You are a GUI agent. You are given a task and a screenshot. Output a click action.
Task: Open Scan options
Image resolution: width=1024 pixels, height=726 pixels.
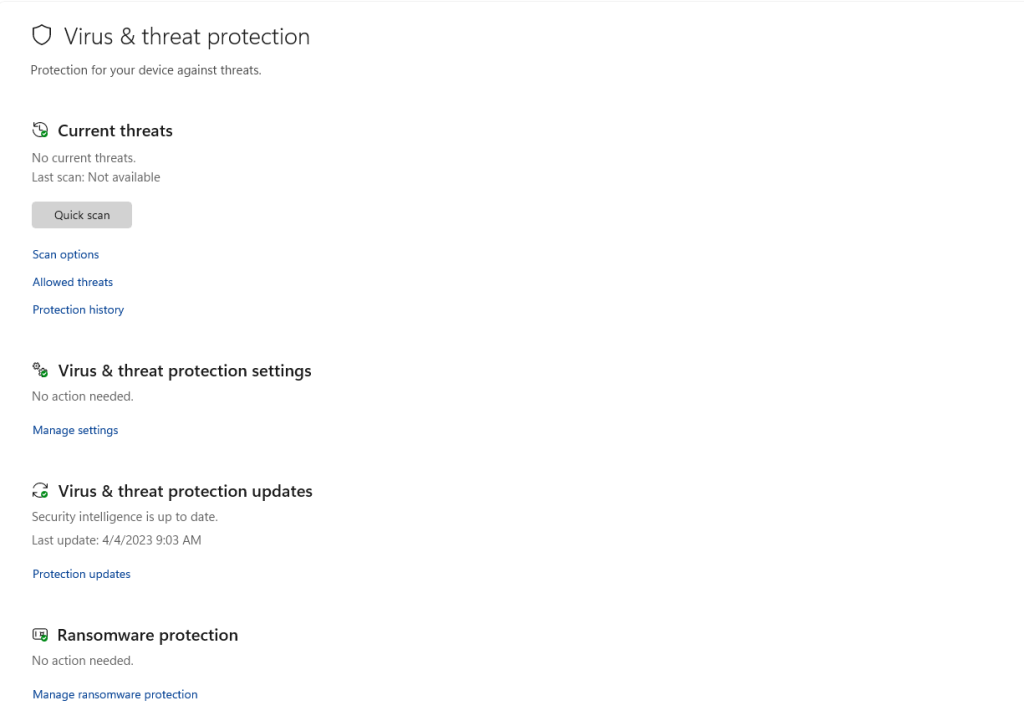(x=66, y=255)
